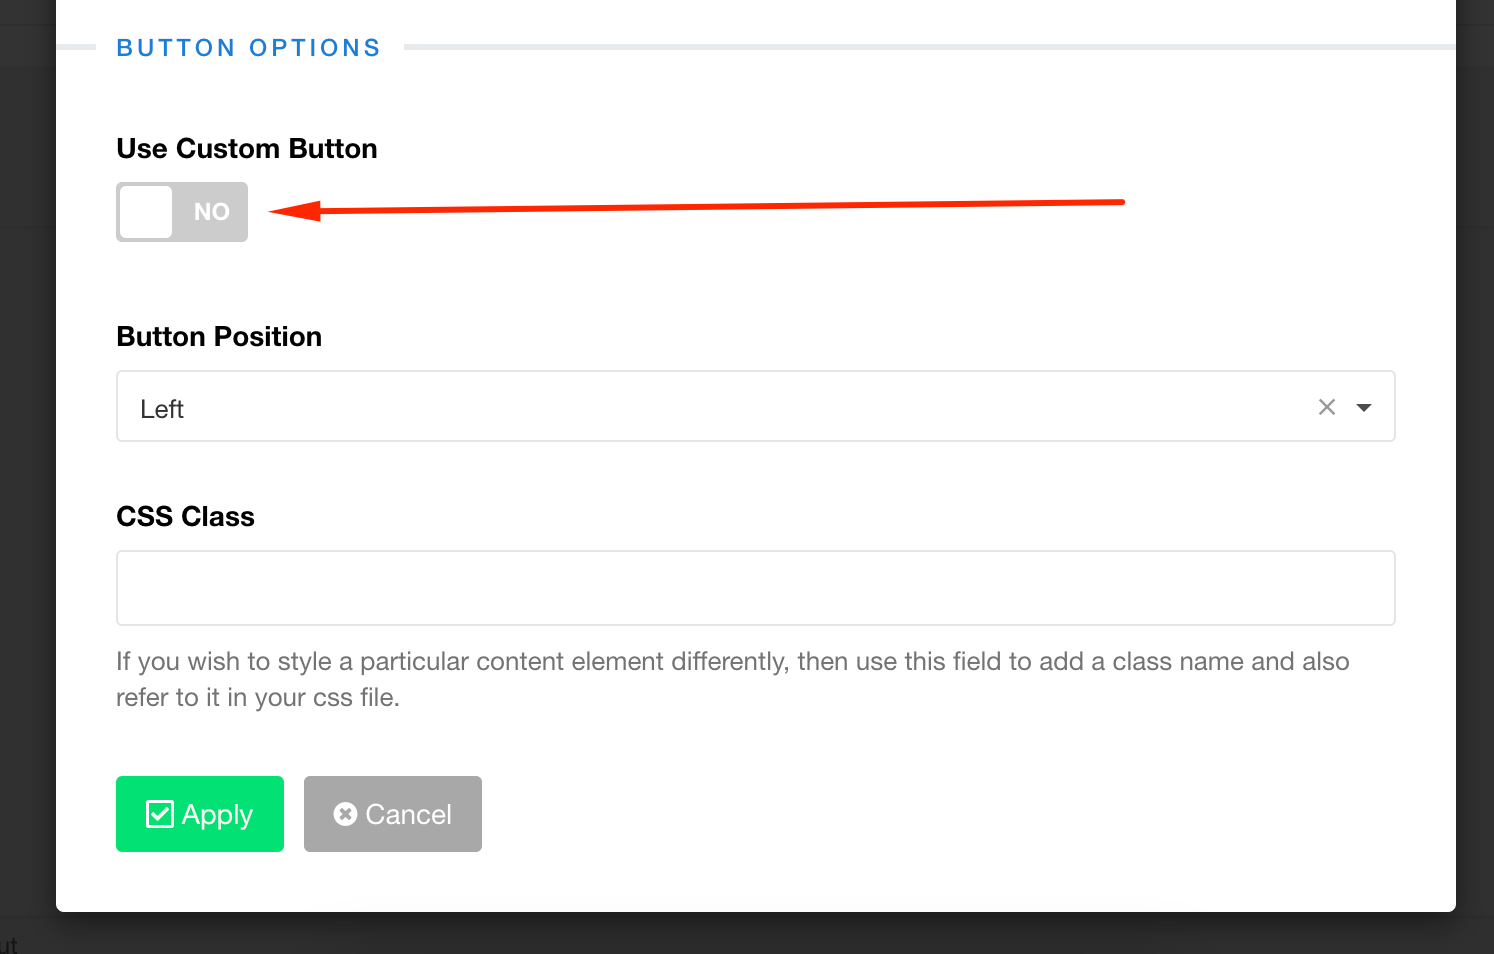Click the white knob of the NO switch
This screenshot has width=1494, height=954.
[146, 212]
